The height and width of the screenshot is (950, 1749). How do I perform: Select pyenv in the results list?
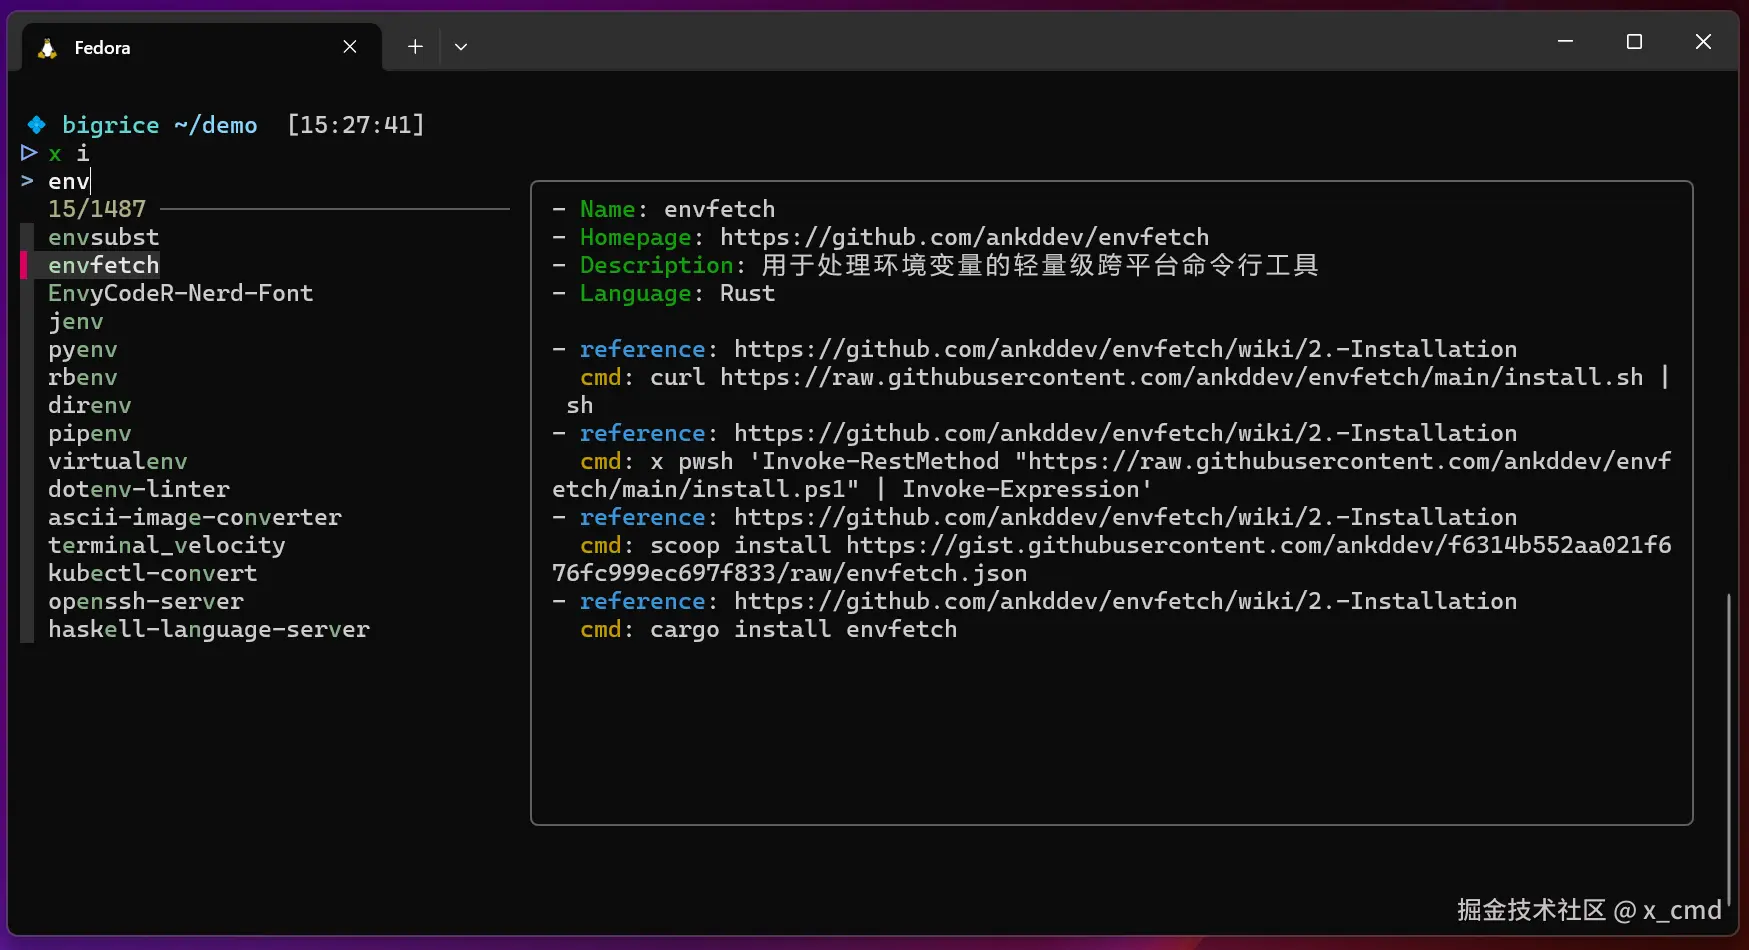(83, 349)
